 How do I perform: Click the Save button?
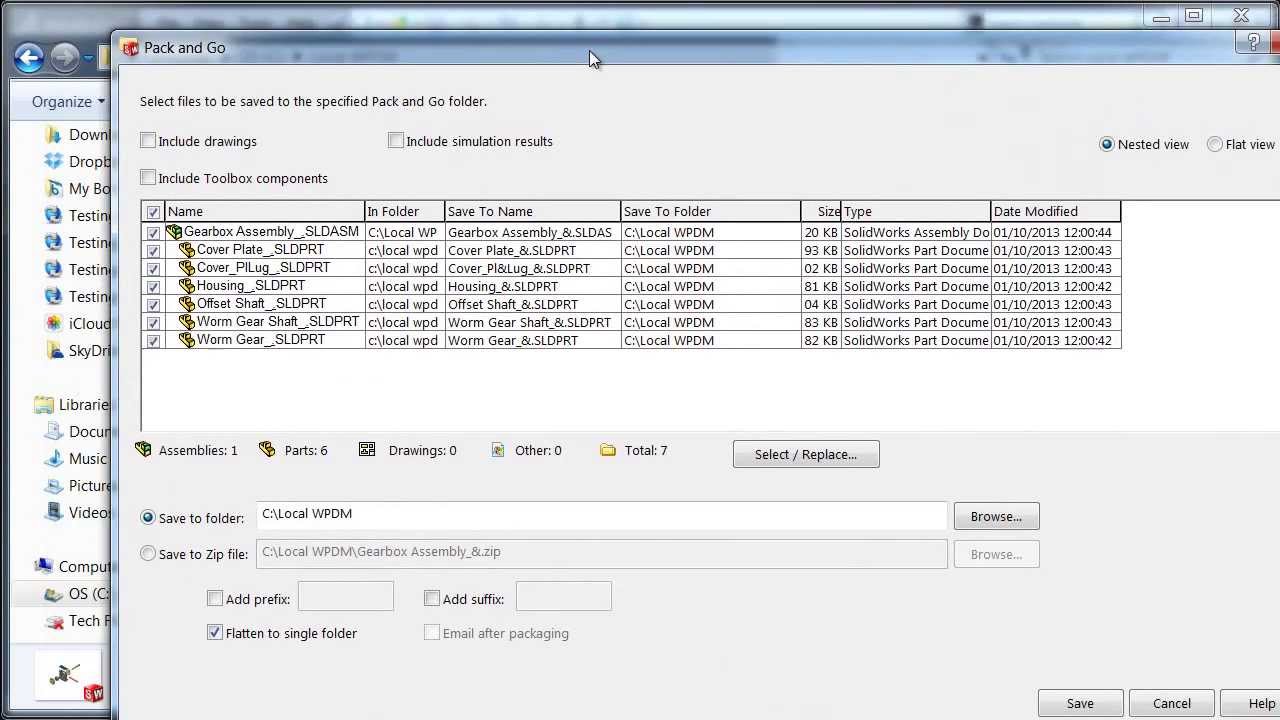coord(1080,703)
